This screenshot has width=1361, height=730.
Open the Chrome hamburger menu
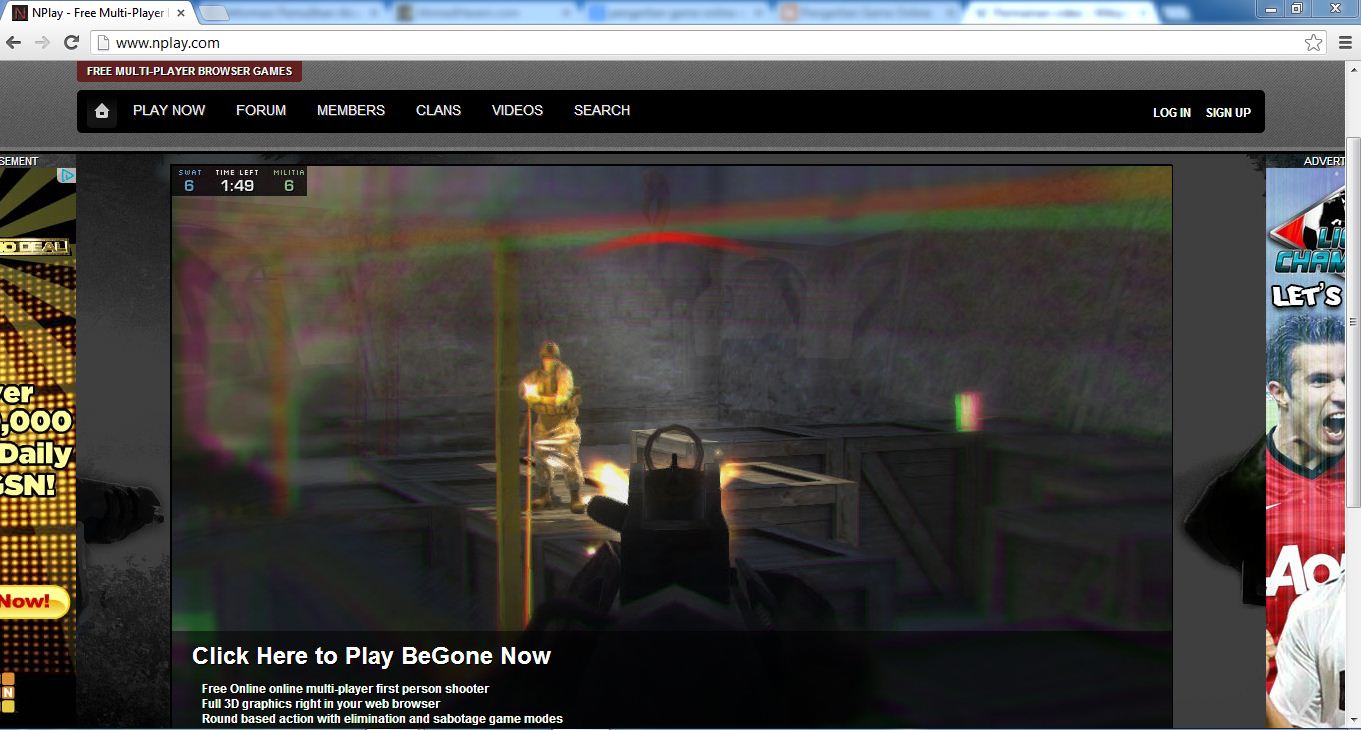click(1345, 43)
